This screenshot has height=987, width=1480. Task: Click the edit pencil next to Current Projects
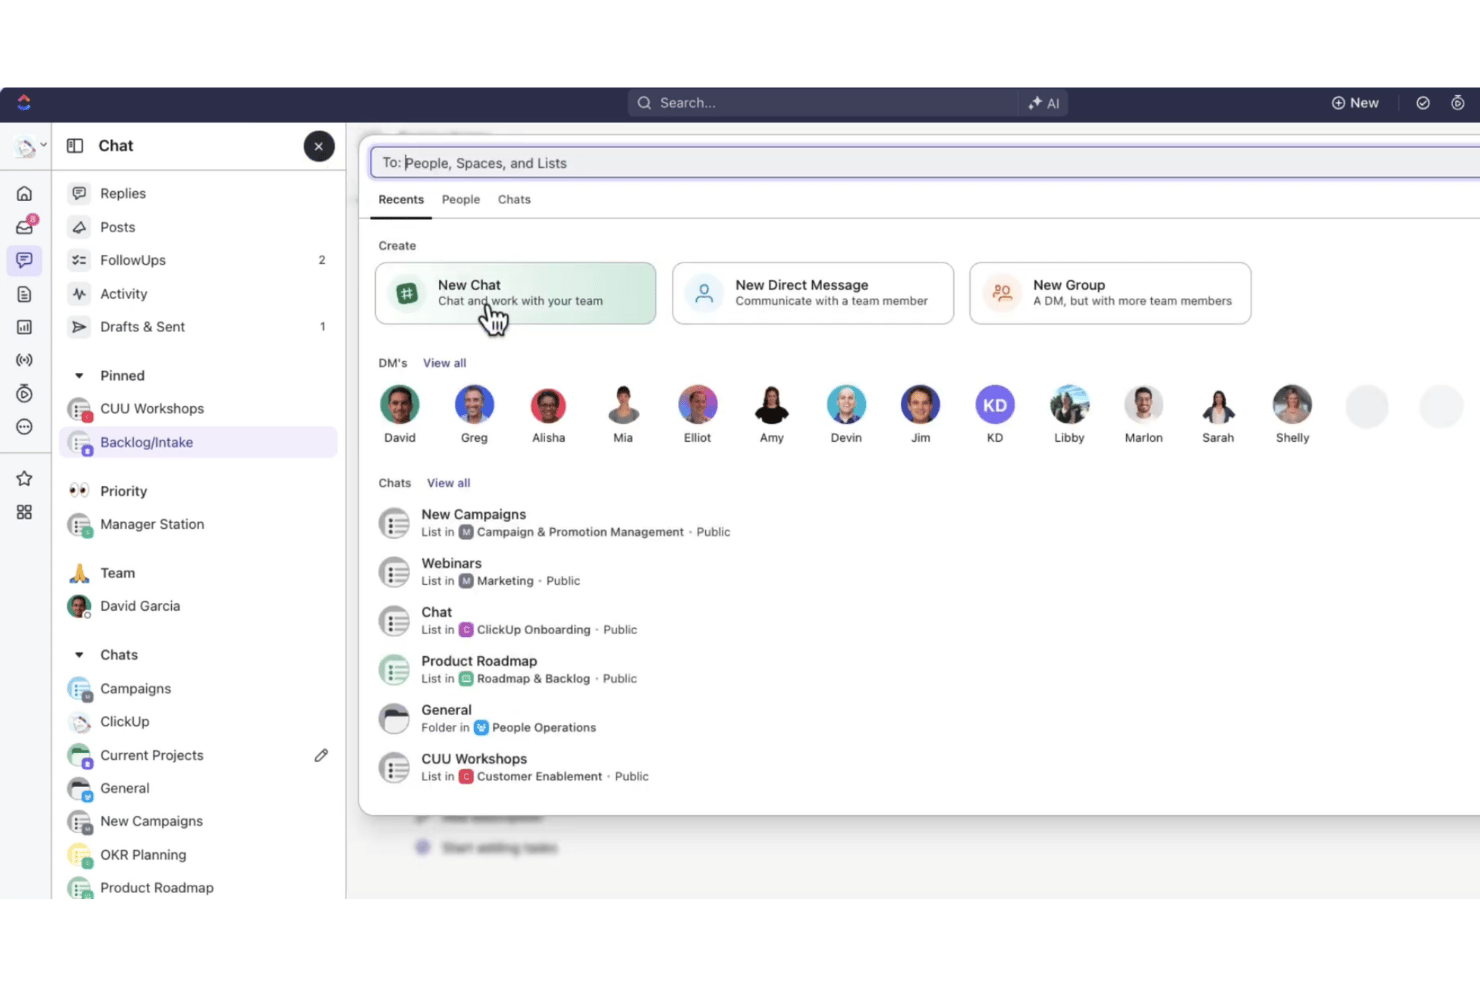coord(321,755)
